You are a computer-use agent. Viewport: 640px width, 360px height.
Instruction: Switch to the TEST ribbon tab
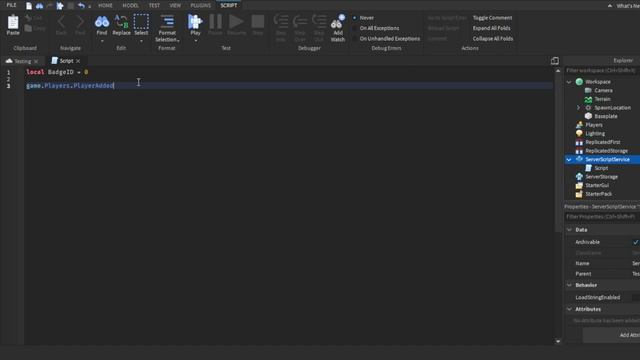click(x=154, y=5)
